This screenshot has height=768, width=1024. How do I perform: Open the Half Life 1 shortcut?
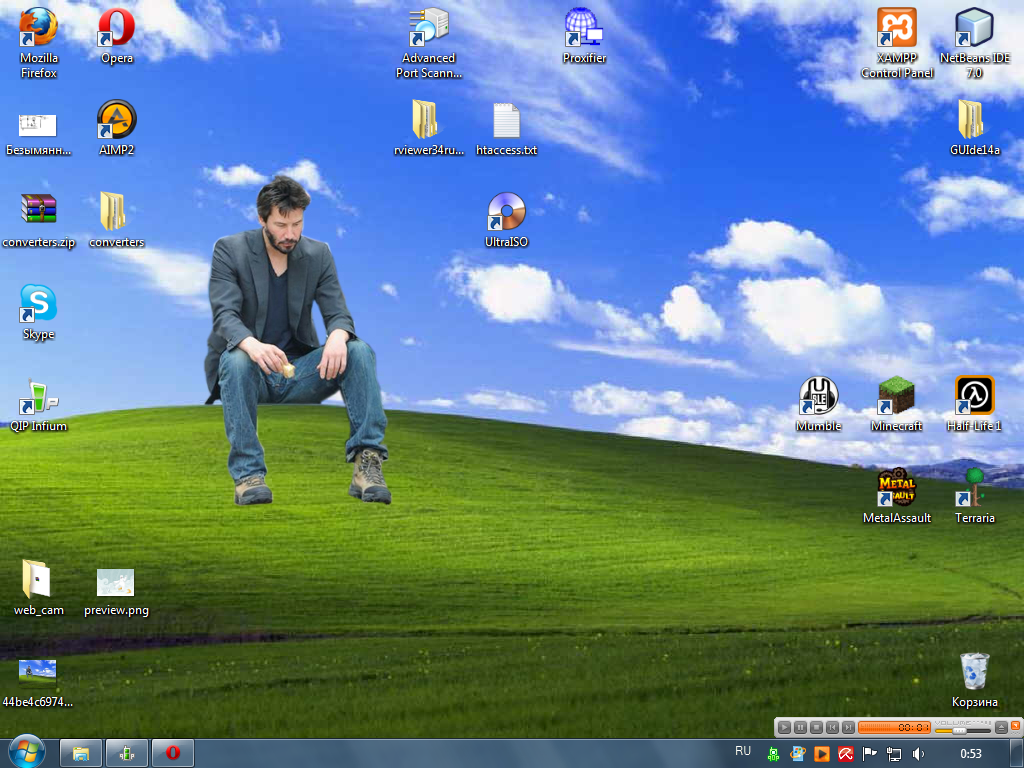(x=974, y=396)
